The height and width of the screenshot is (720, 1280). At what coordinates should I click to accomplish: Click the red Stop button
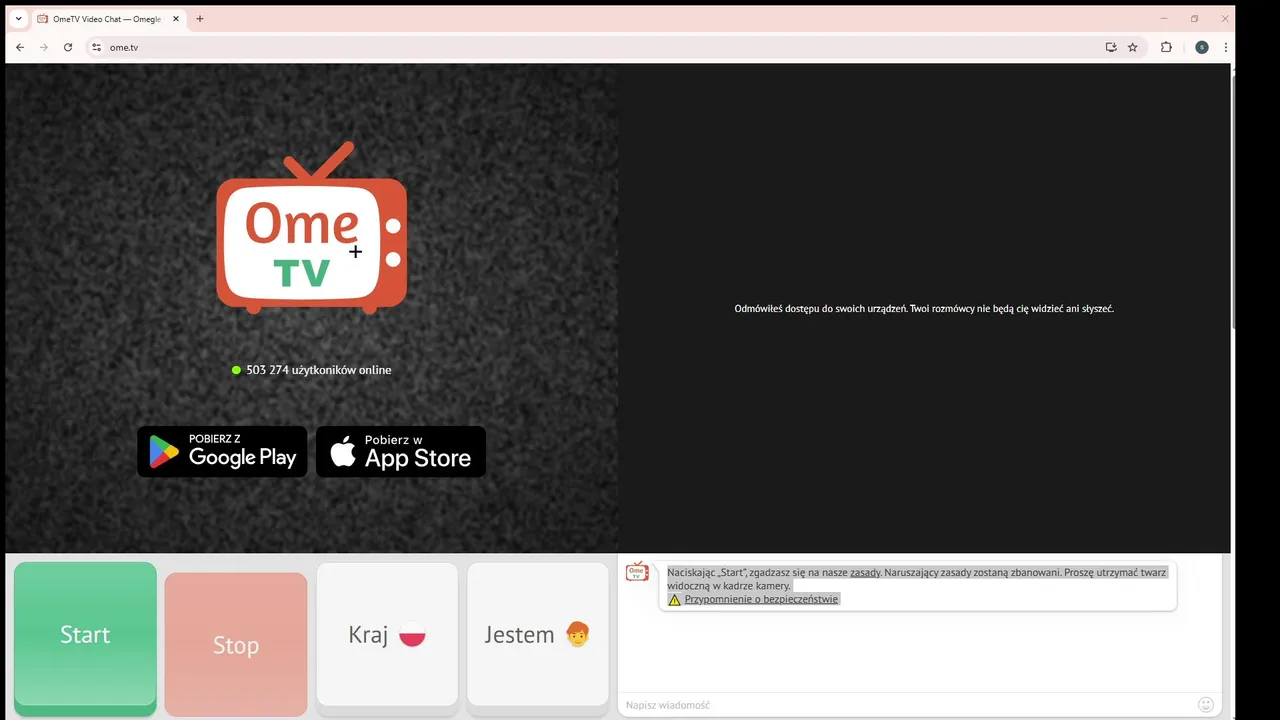236,645
